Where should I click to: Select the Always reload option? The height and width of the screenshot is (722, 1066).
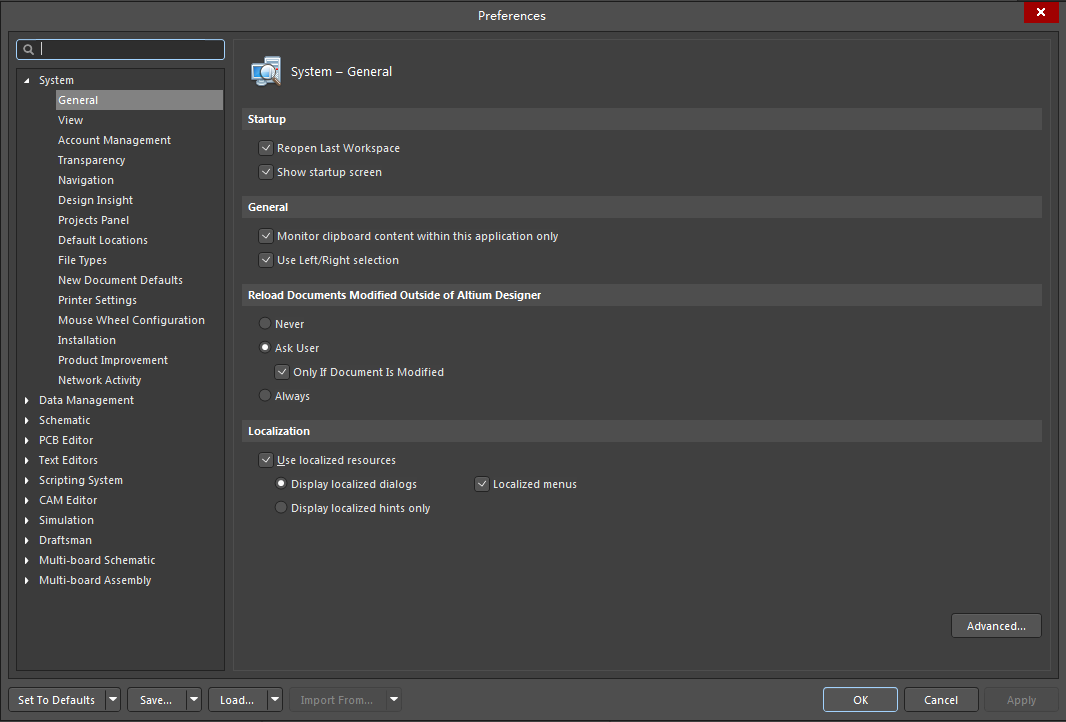[265, 396]
